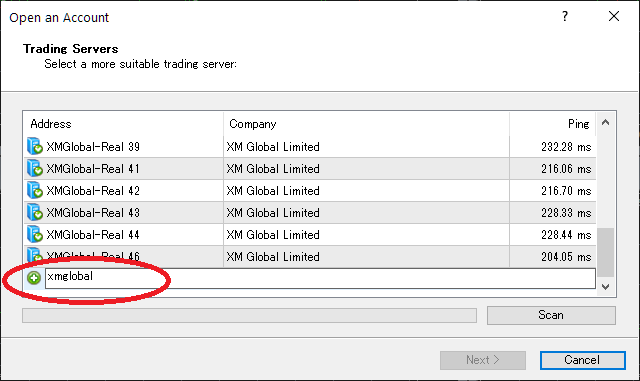Select server XMGlobal-Real 39
Screen dimensions: 640x381
click(x=93, y=147)
